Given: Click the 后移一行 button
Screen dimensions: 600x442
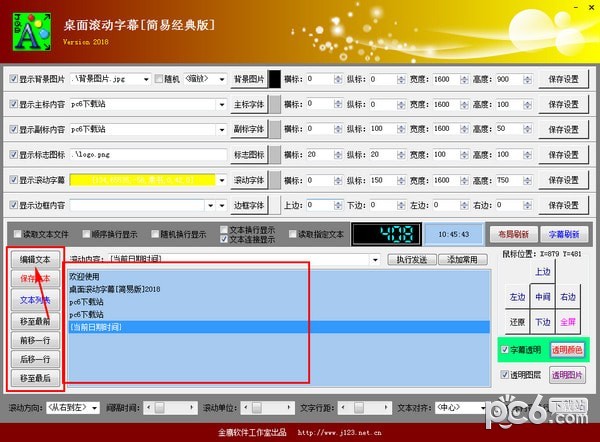Looking at the screenshot, I should click(35, 359).
